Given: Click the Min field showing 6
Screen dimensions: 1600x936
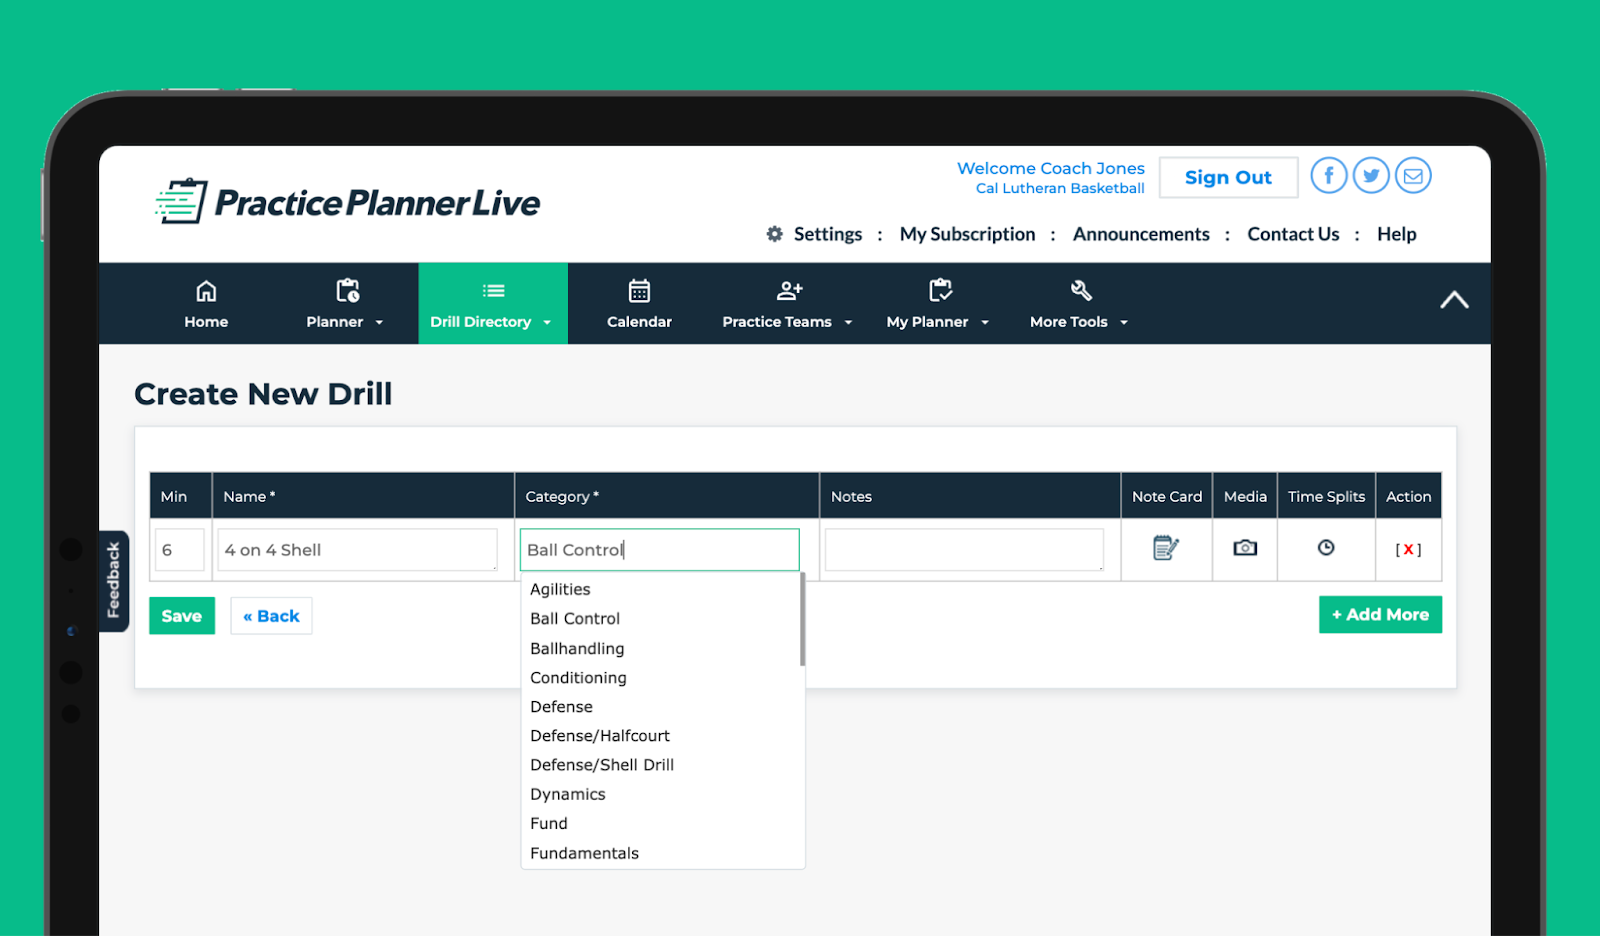Looking at the screenshot, I should 180,550.
